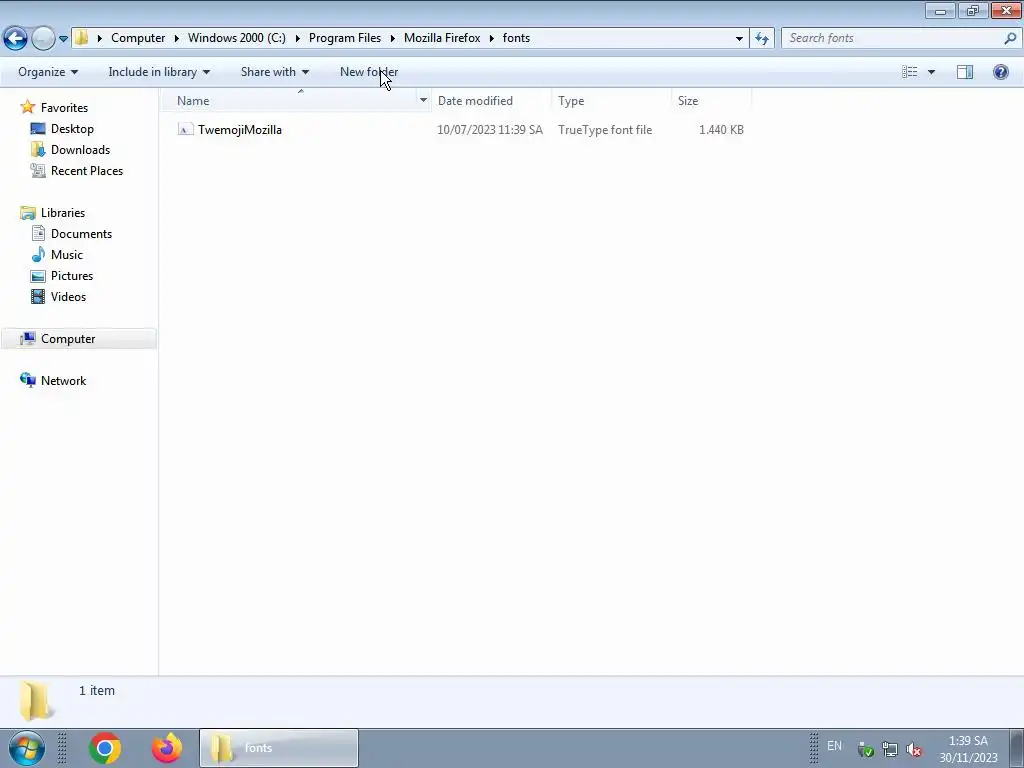
Task: Select the Program Files breadcrumb
Action: coord(345,38)
